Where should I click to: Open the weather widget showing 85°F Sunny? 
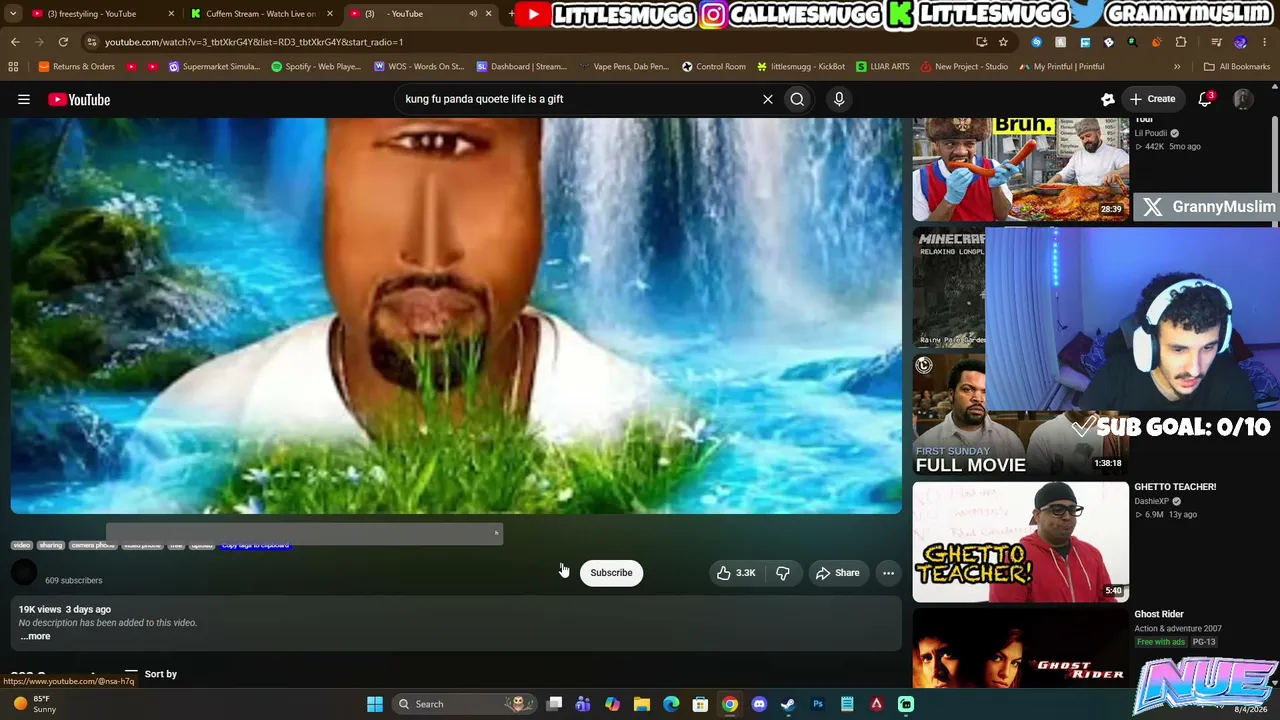point(36,704)
